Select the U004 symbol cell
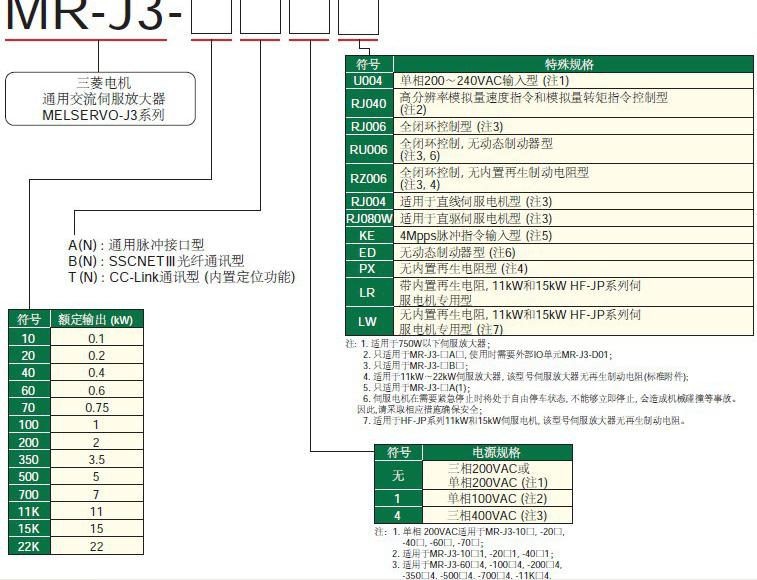This screenshot has width=757, height=580. coord(369,80)
